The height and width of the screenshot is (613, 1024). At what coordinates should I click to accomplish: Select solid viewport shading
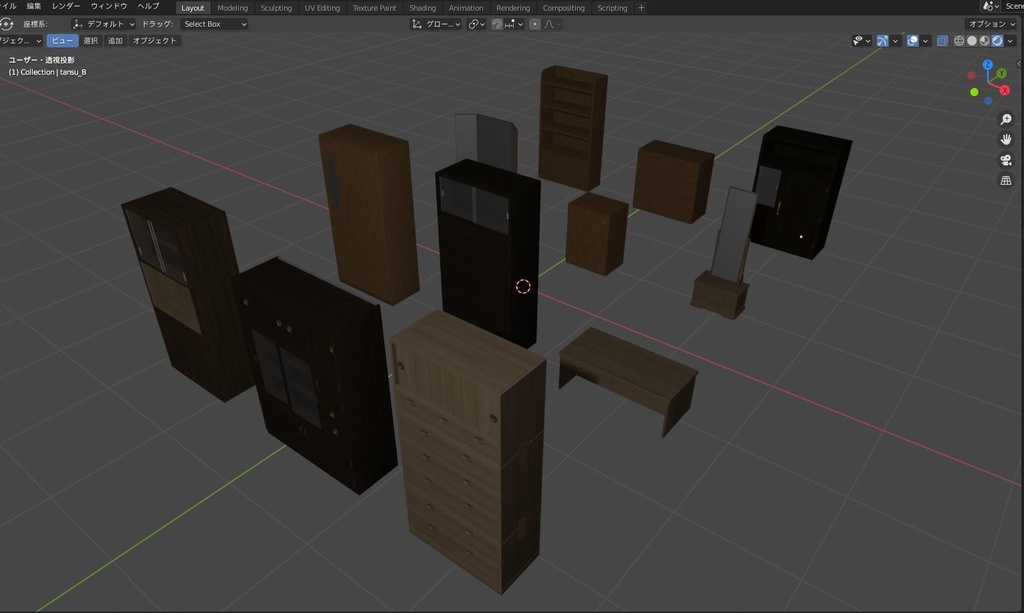pos(972,40)
